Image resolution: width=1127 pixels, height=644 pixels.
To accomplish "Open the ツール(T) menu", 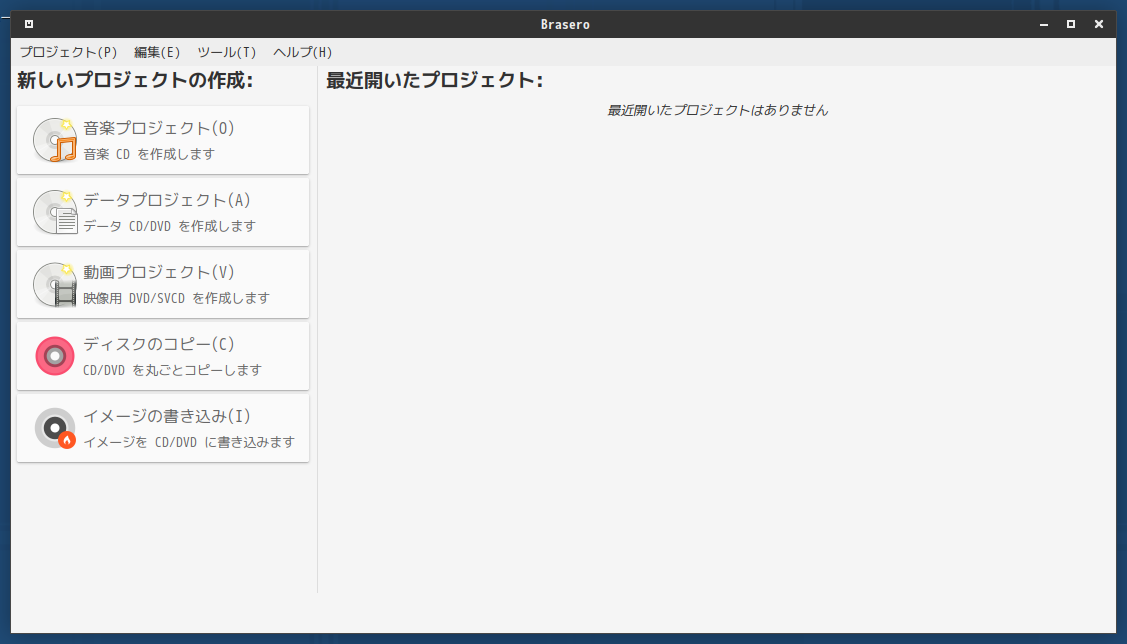I will pyautogui.click(x=226, y=52).
